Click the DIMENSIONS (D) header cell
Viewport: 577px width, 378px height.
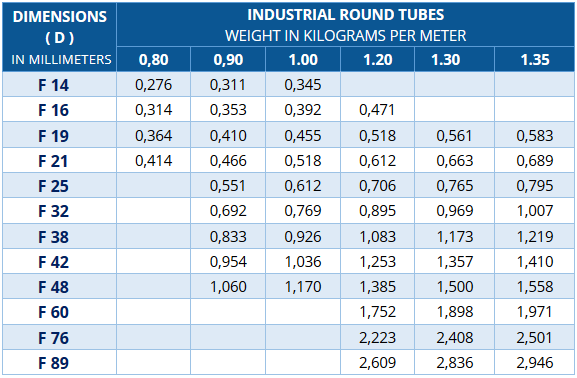pyautogui.click(x=60, y=37)
